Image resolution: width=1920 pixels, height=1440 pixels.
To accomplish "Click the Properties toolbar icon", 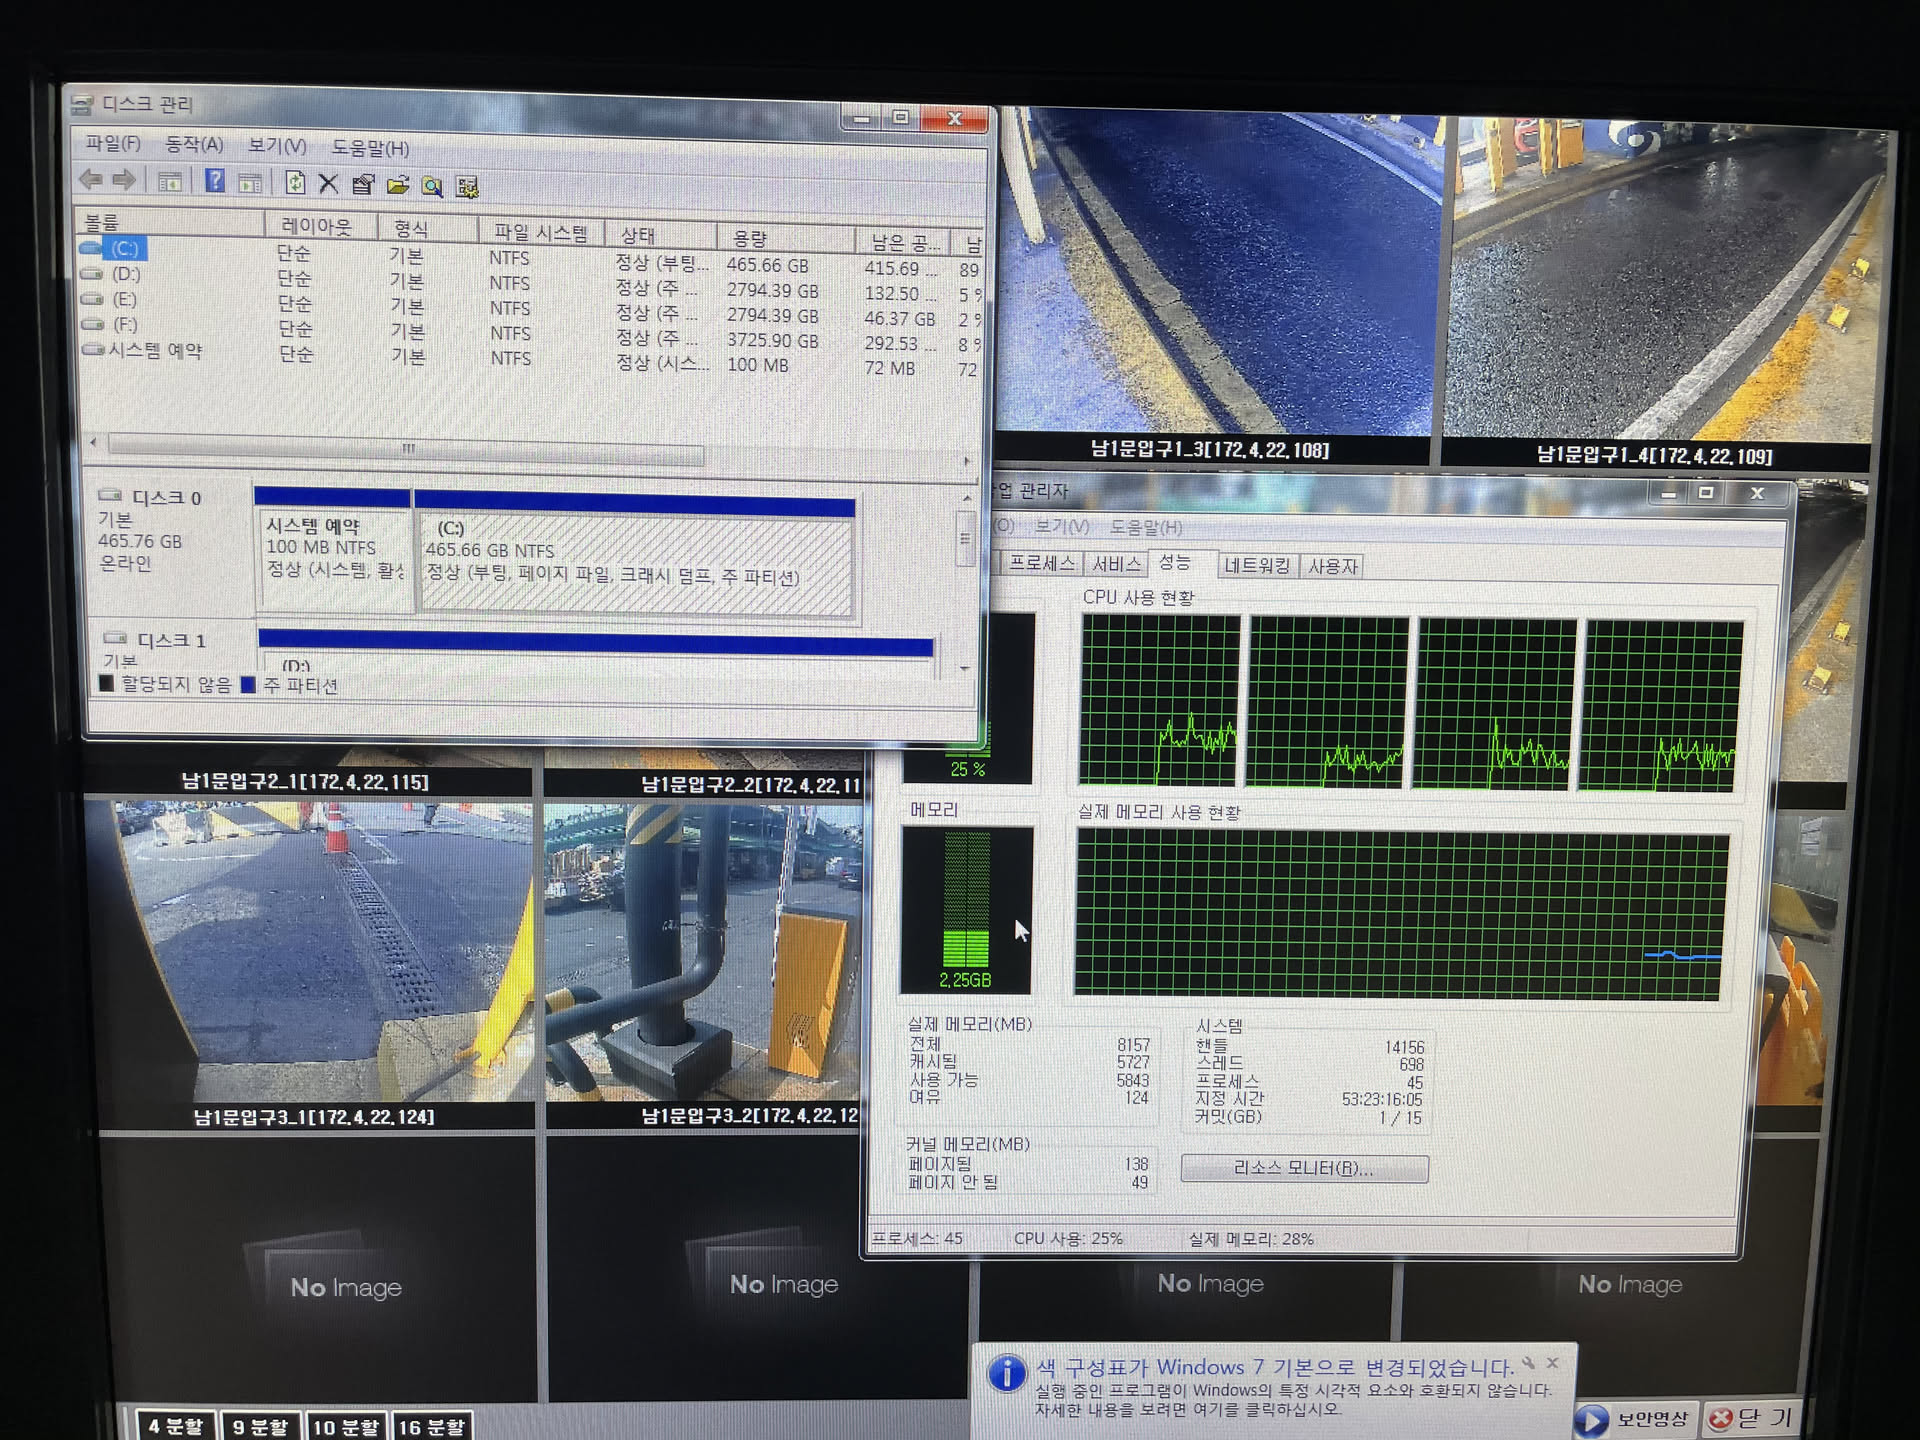I will click(363, 184).
